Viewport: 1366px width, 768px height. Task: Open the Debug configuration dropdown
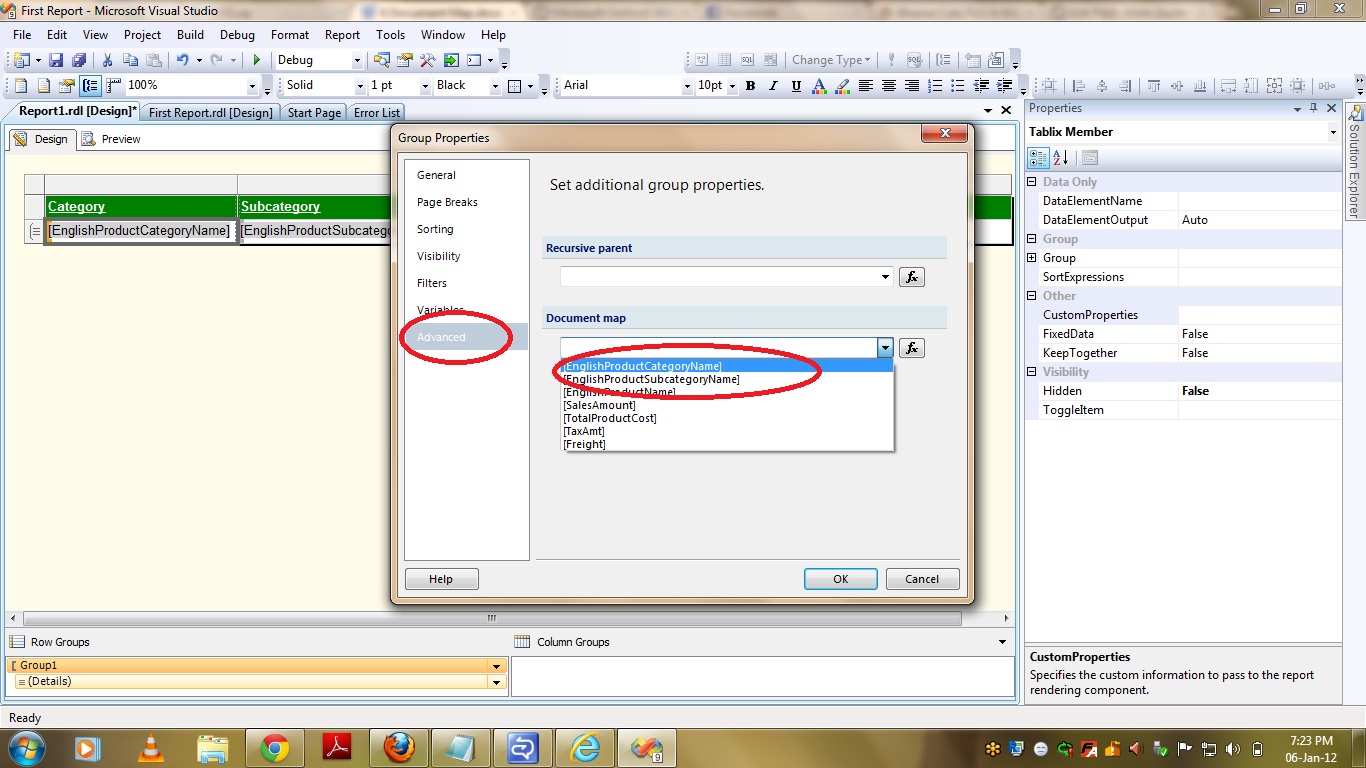tap(356, 60)
